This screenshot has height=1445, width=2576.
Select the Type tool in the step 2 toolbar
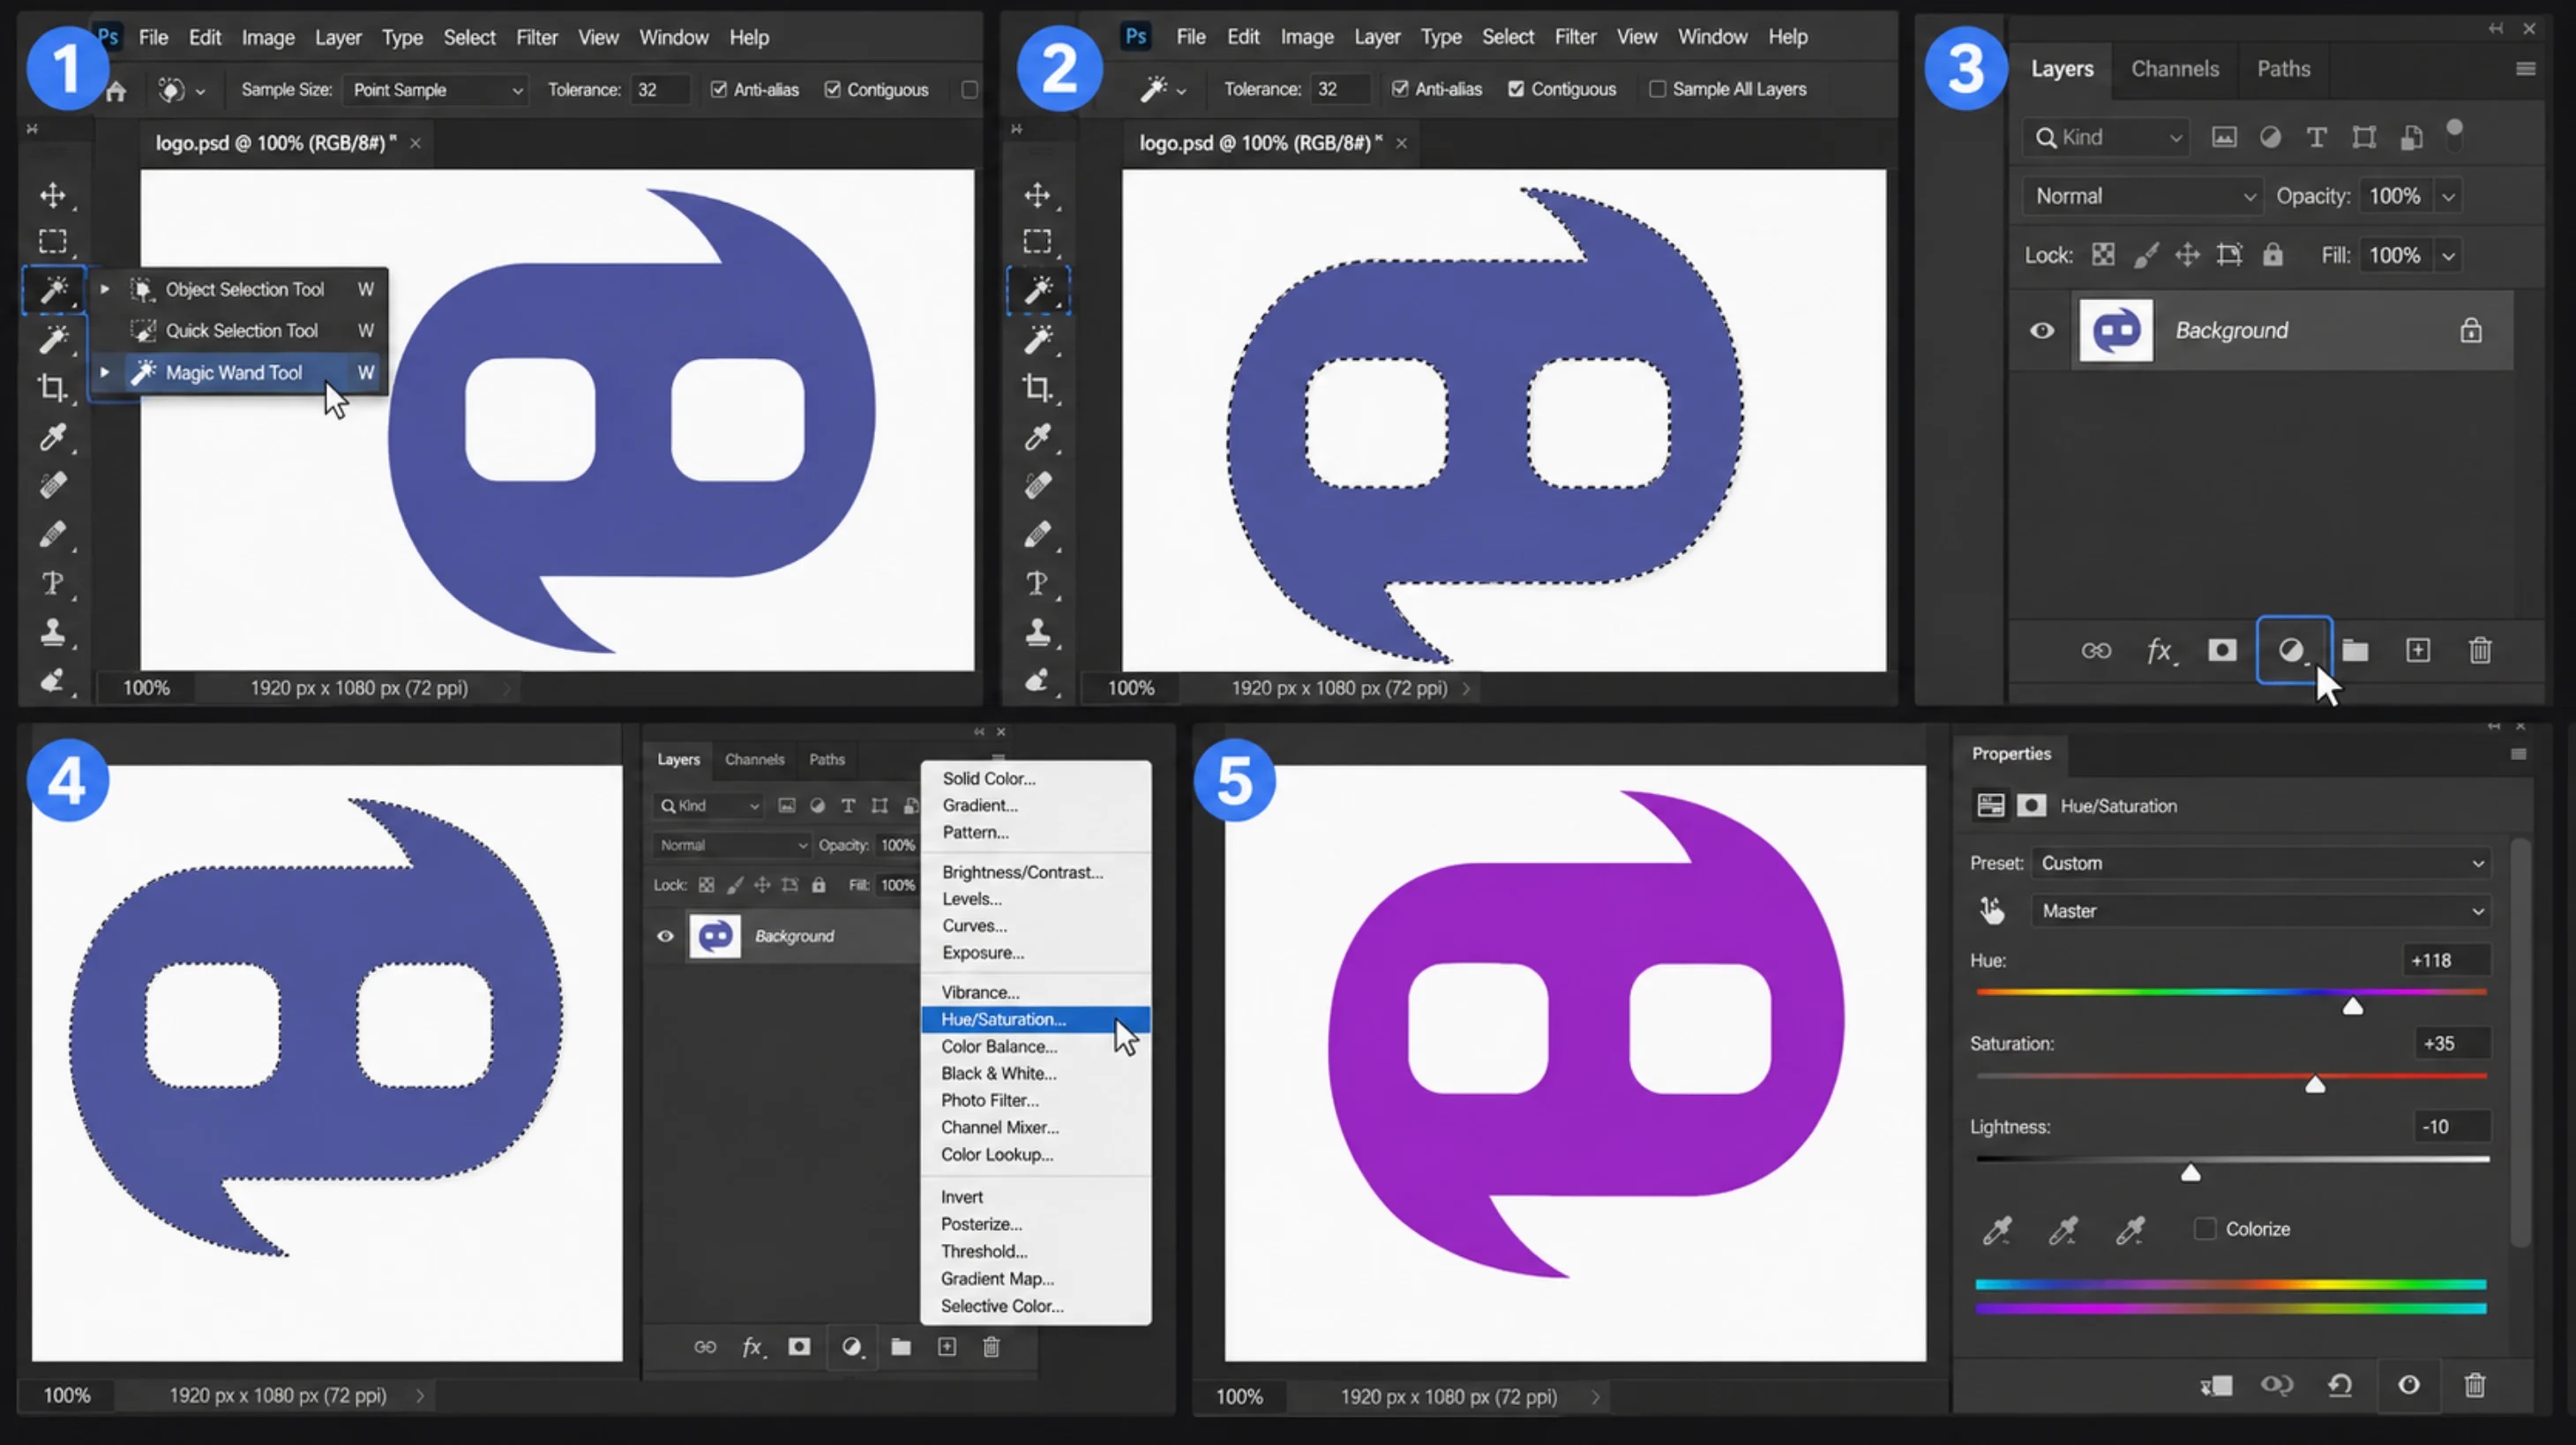tap(1037, 583)
